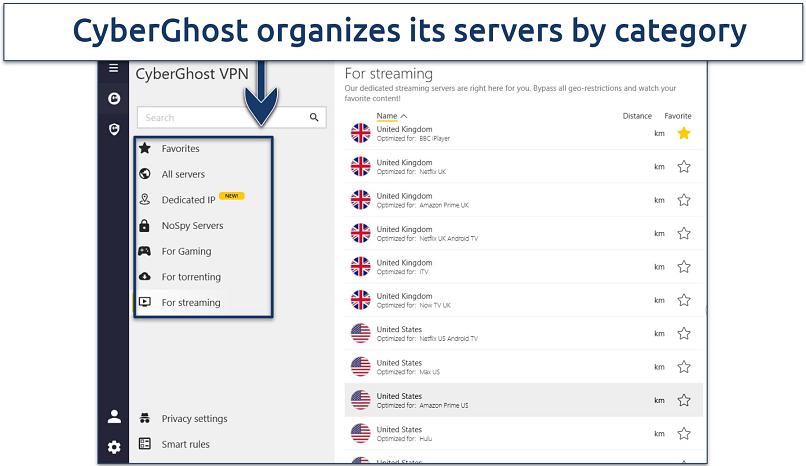This screenshot has height=466, width=806.
Task: Click the user account icon
Action: pyautogui.click(x=114, y=417)
